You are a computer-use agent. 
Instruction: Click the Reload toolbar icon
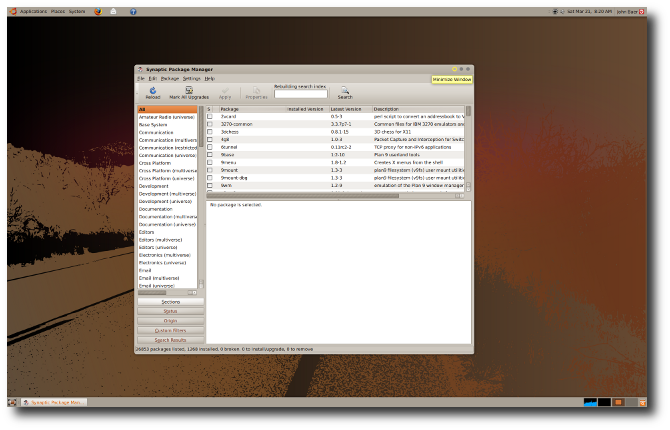coord(153,90)
